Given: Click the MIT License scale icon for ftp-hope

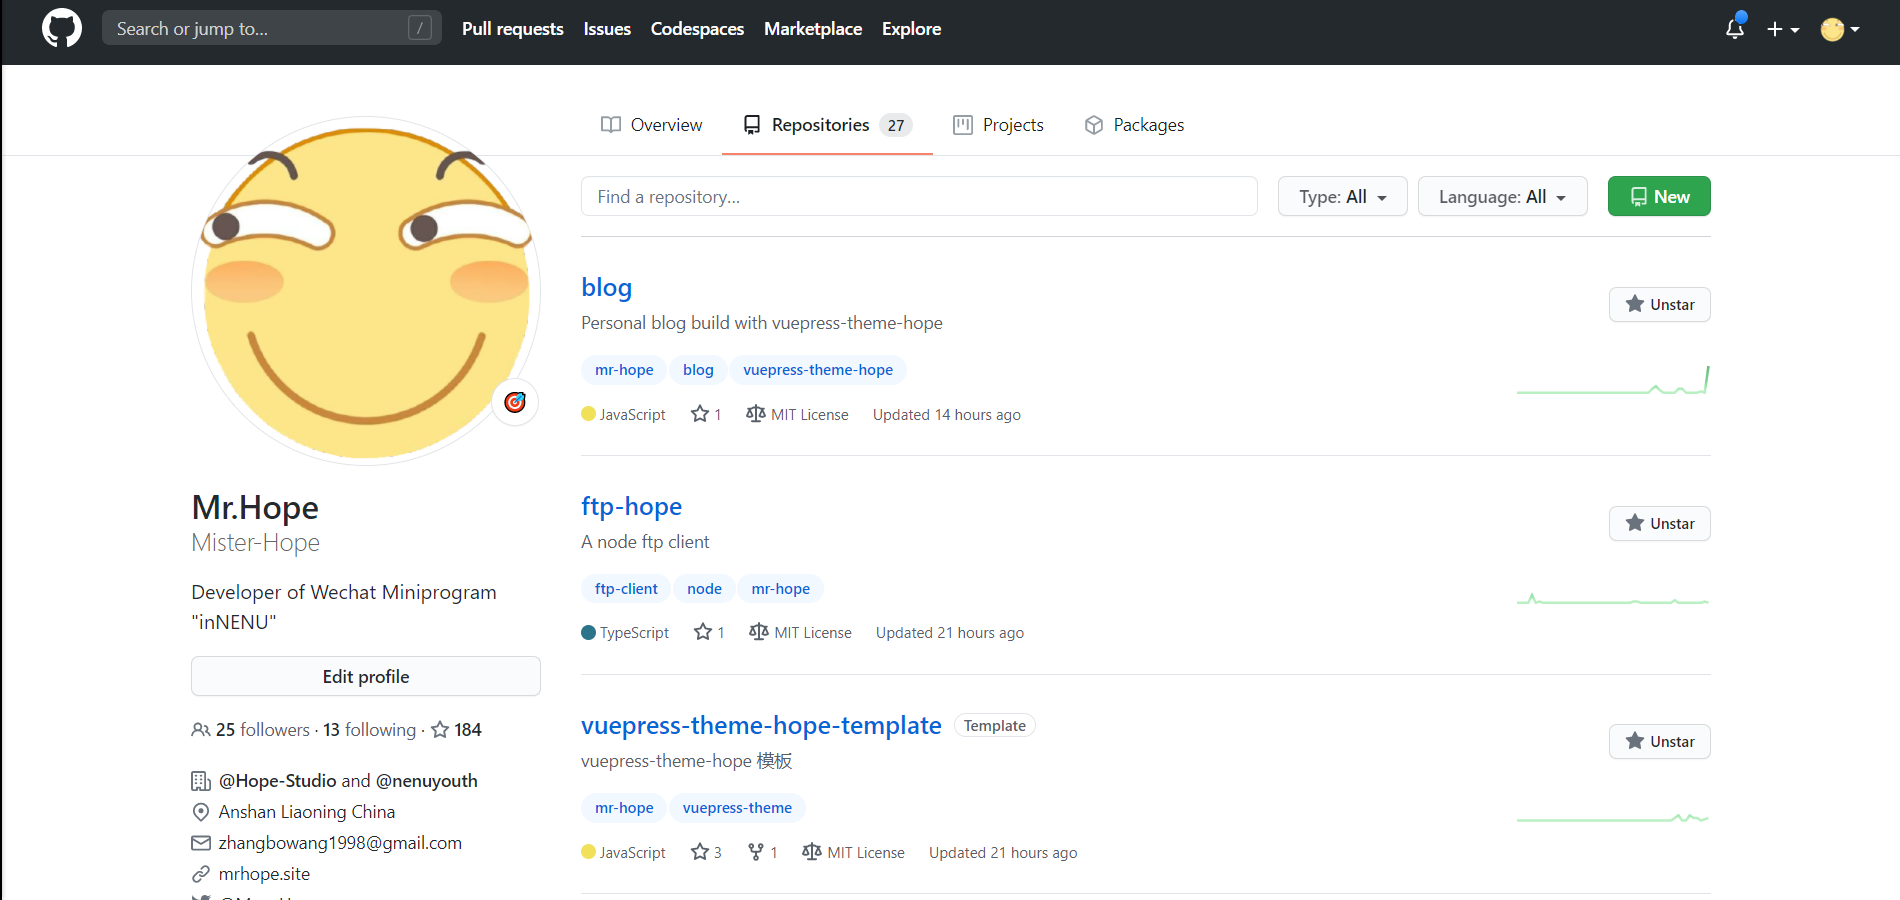Looking at the screenshot, I should [759, 632].
